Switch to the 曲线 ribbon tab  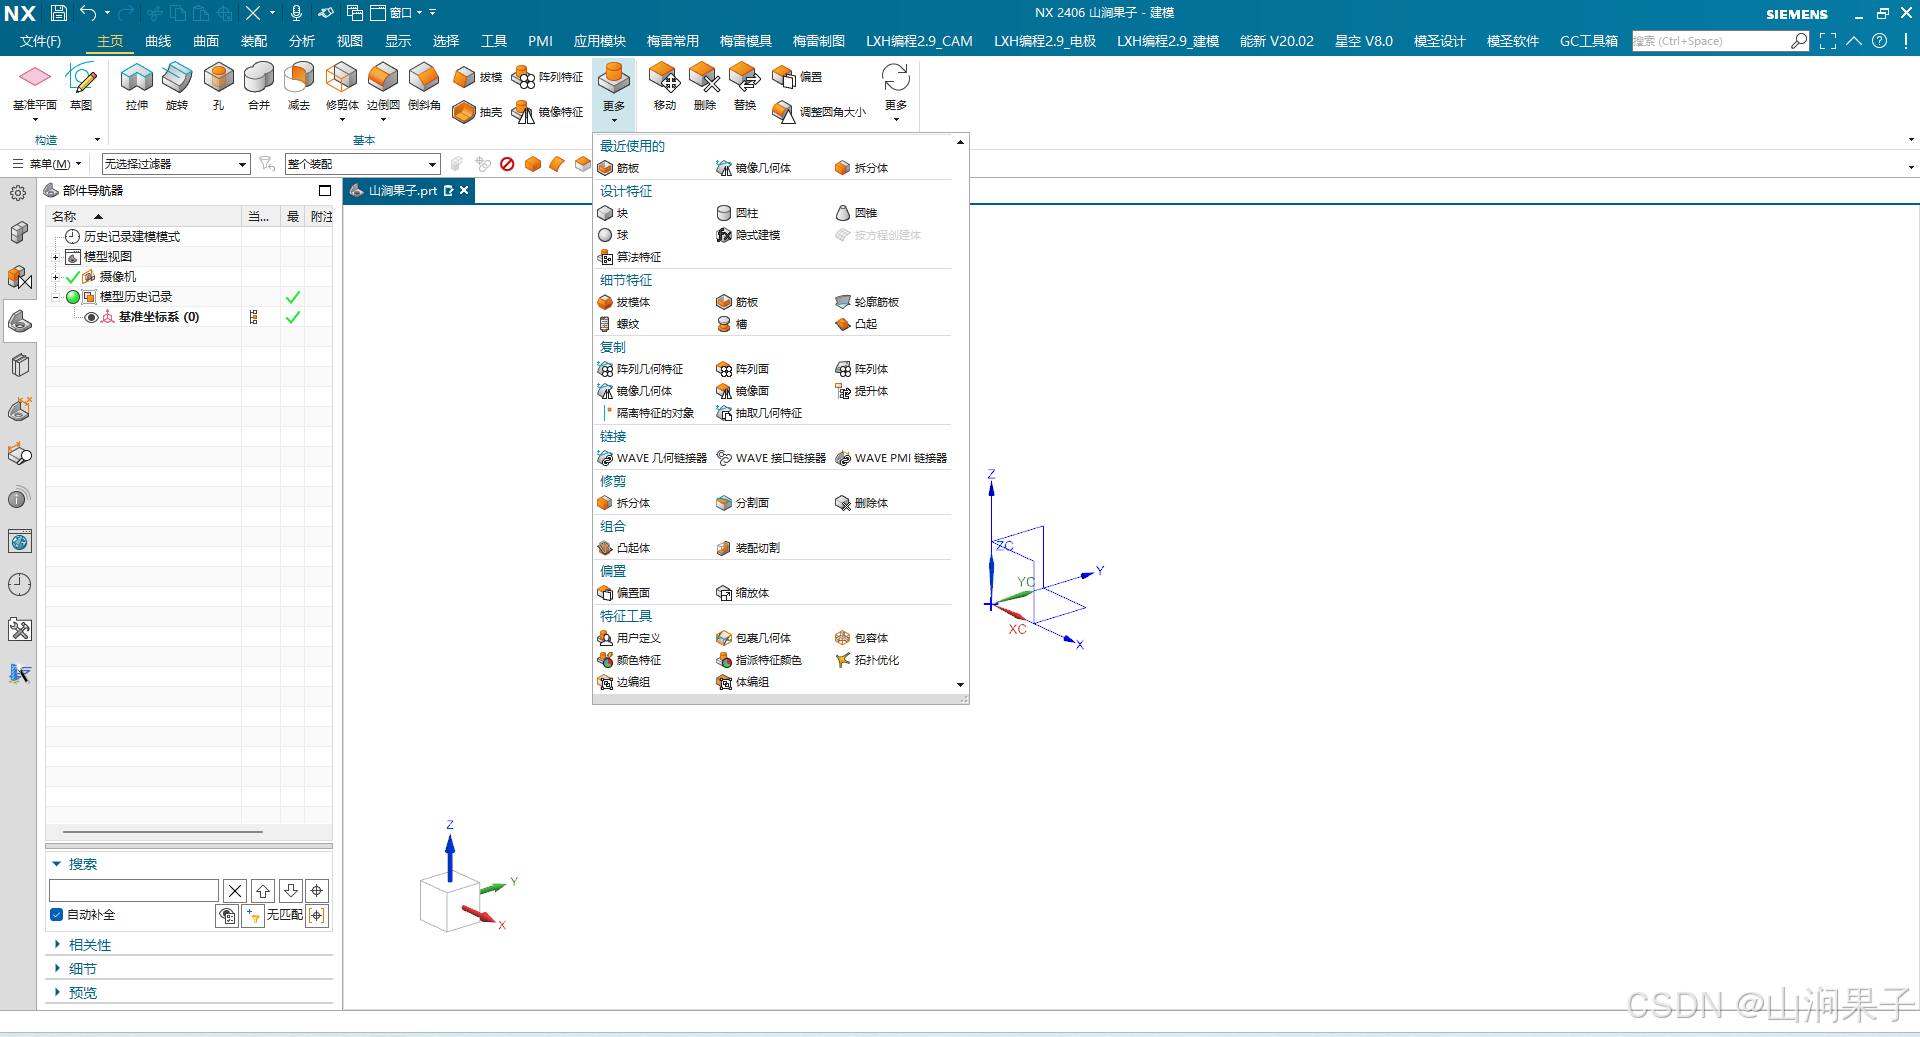[x=158, y=41]
